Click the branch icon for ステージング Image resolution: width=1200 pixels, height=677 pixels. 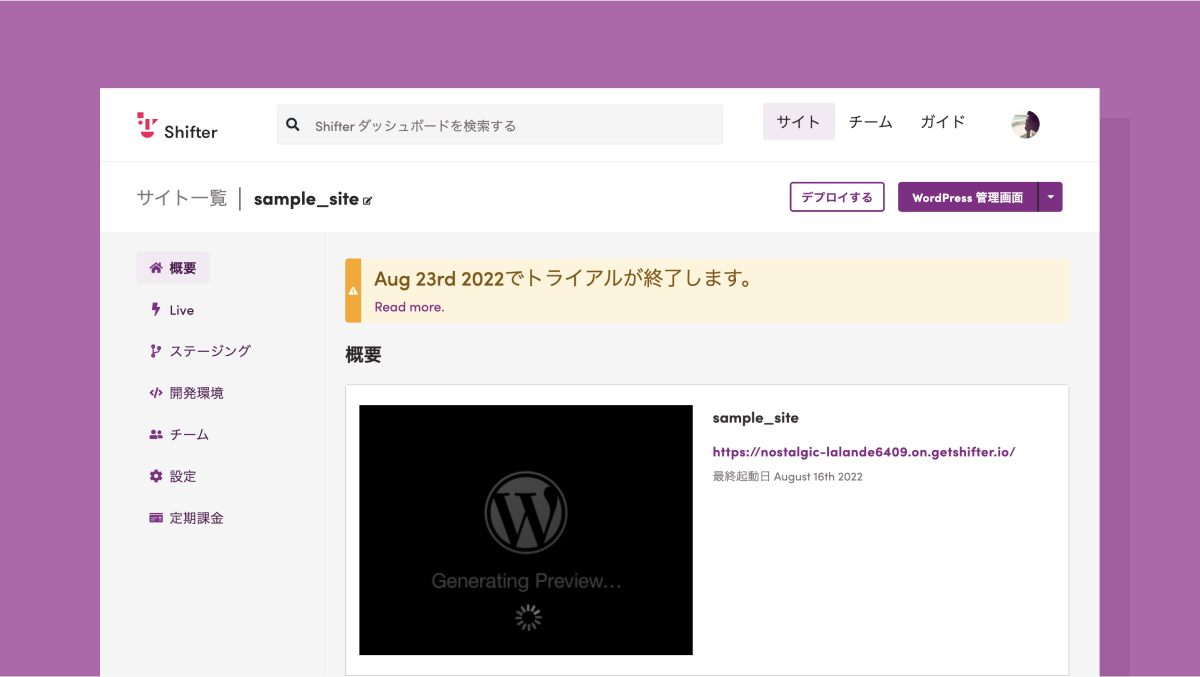(156, 351)
